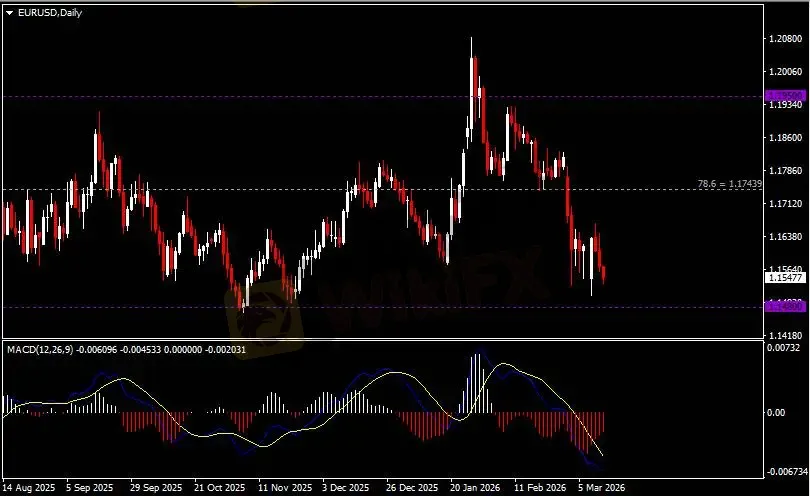Select the purple 1.19500 price level label

click(x=785, y=96)
